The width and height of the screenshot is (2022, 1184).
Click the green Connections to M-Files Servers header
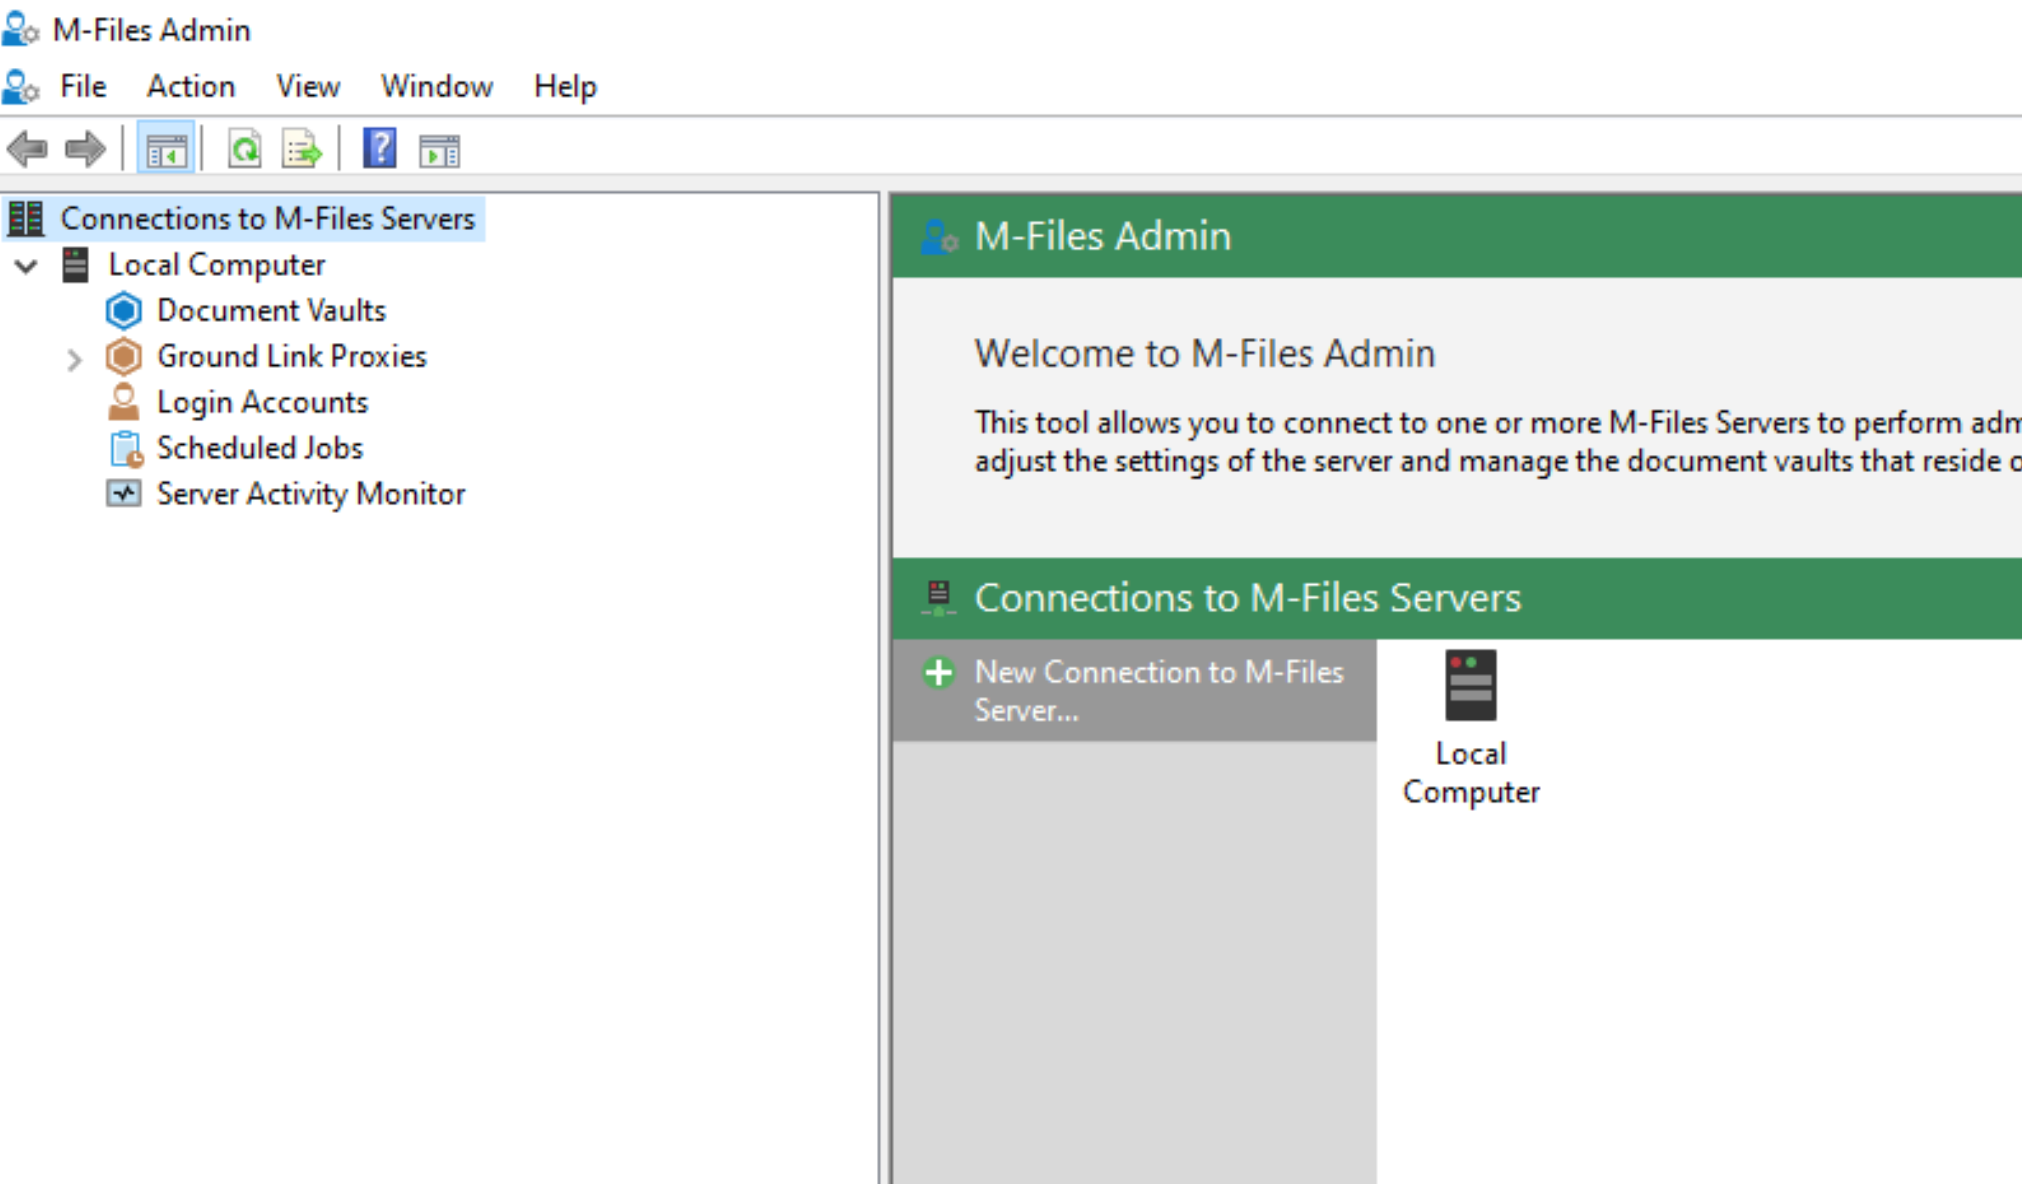pyautogui.click(x=1248, y=598)
